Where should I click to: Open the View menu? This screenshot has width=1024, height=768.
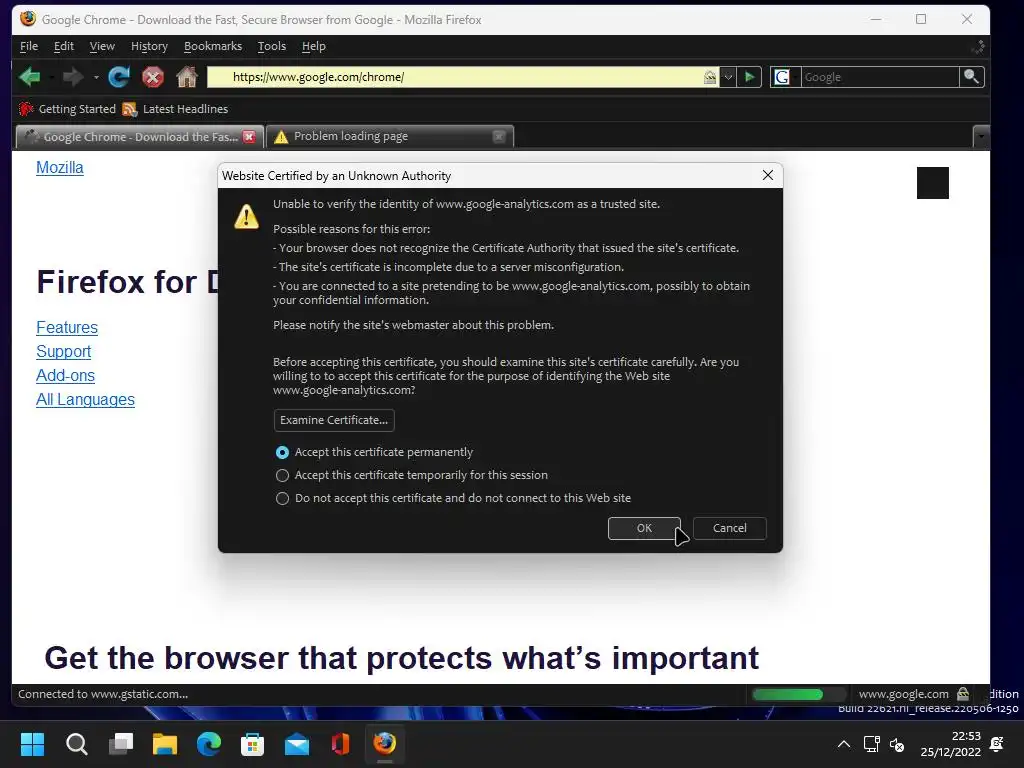coord(102,46)
